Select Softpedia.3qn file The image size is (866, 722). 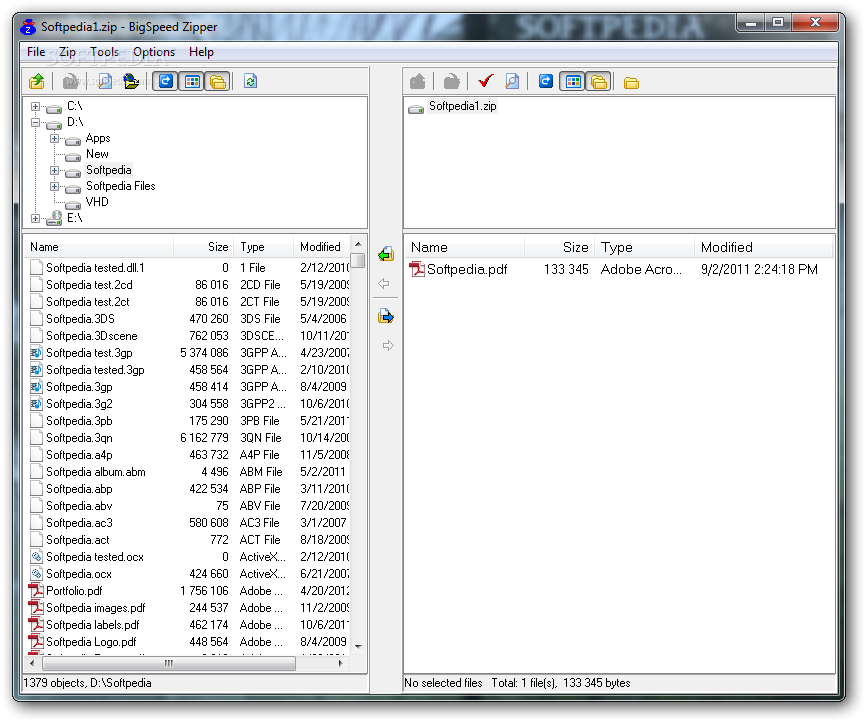click(79, 438)
